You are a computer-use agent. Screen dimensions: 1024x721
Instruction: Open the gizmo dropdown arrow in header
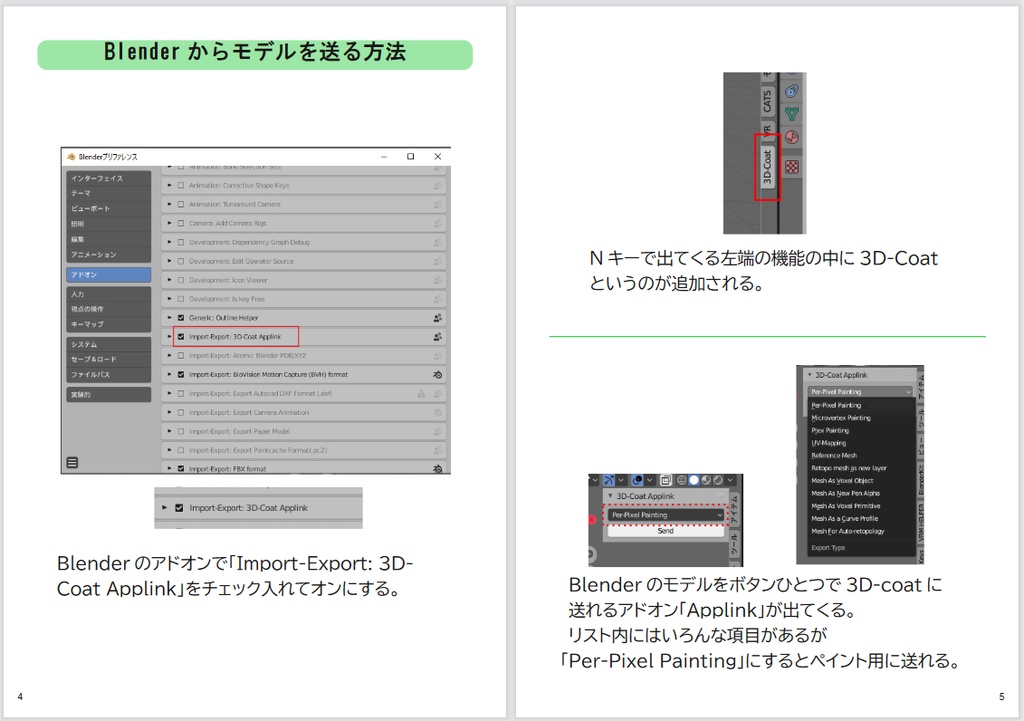click(x=621, y=480)
